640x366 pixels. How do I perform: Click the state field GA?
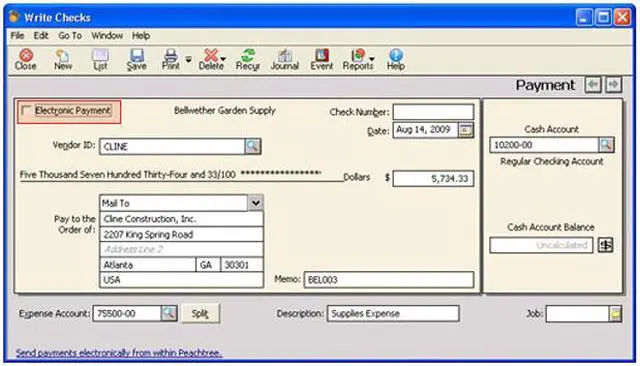[208, 265]
